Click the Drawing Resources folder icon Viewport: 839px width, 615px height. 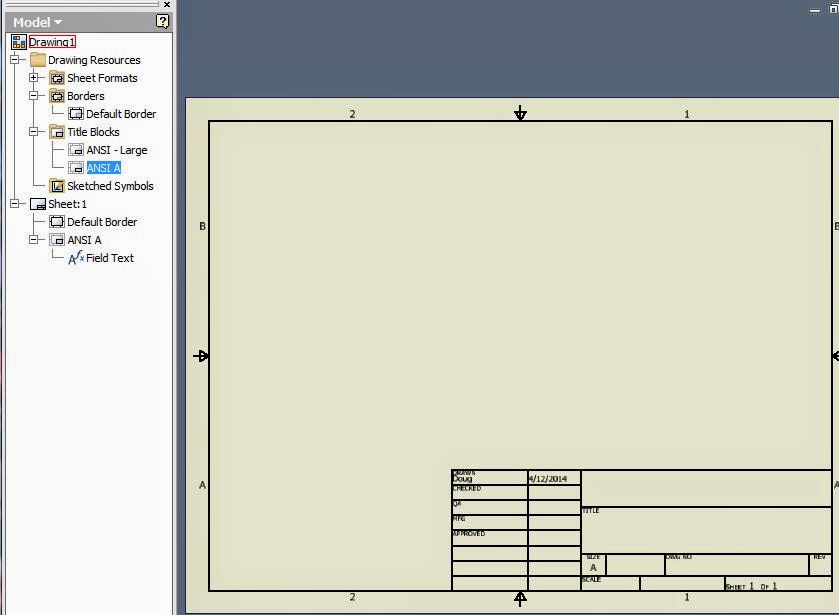(x=38, y=60)
